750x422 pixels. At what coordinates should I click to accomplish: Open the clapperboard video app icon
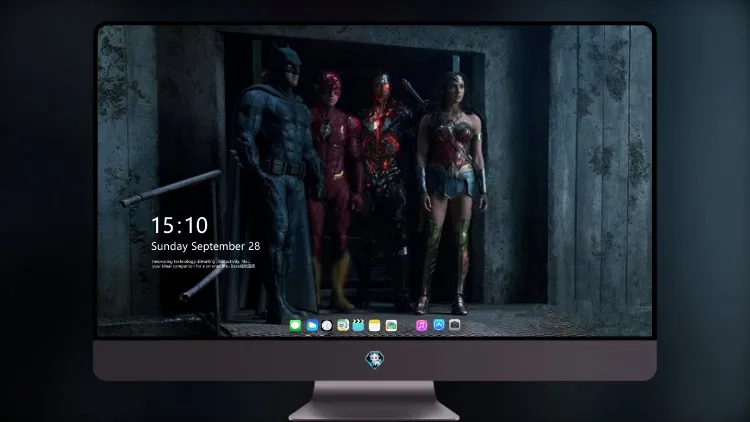click(358, 325)
